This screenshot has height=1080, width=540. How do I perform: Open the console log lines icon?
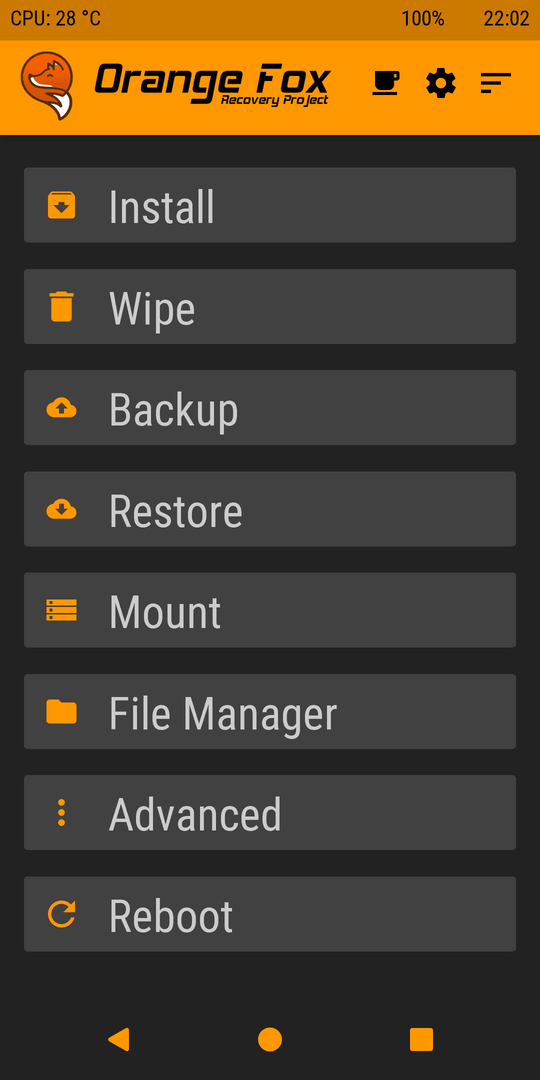coord(495,83)
